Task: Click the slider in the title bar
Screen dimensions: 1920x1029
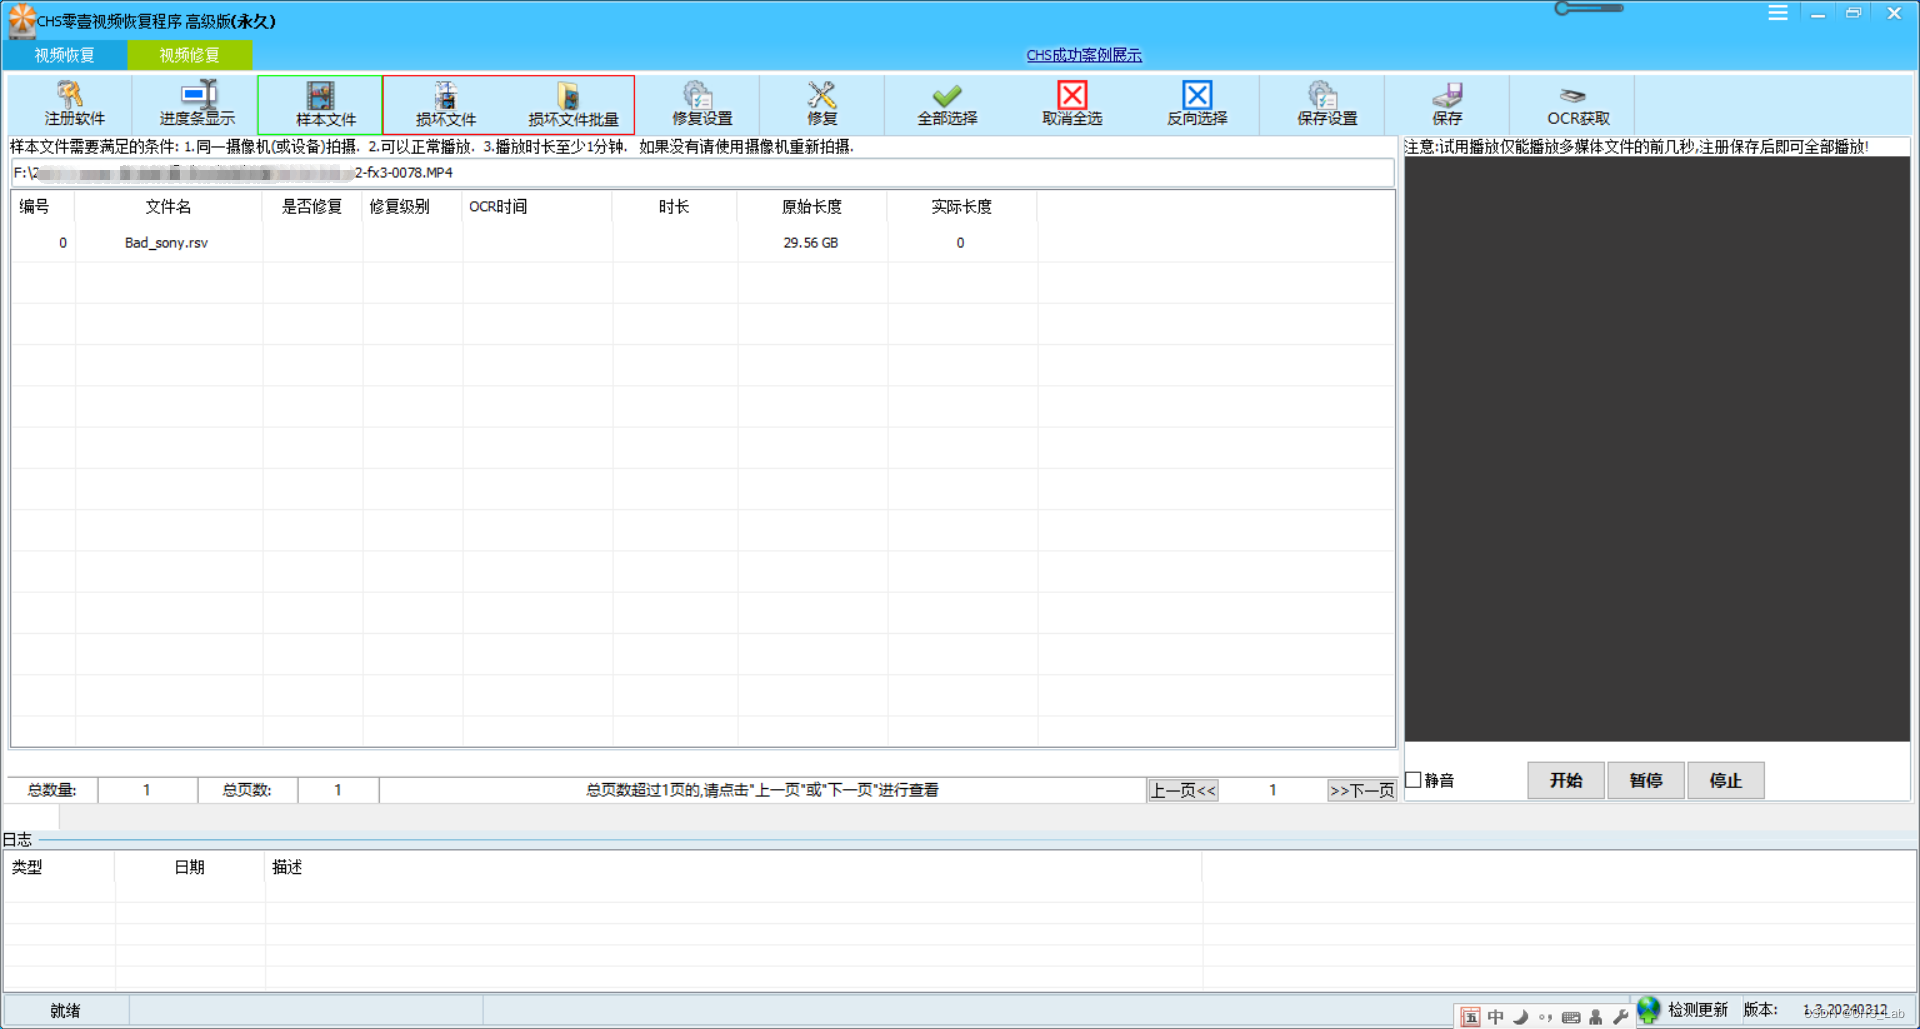Action: (1589, 9)
